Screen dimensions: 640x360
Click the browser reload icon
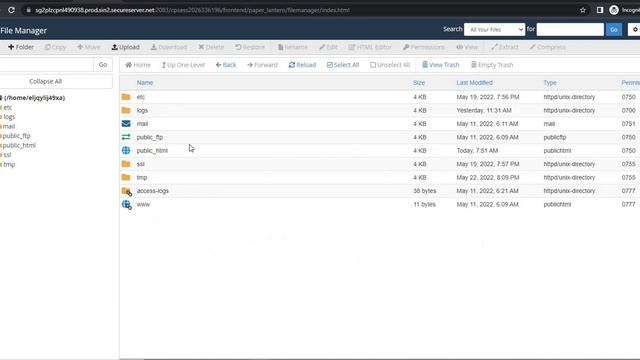11,10
